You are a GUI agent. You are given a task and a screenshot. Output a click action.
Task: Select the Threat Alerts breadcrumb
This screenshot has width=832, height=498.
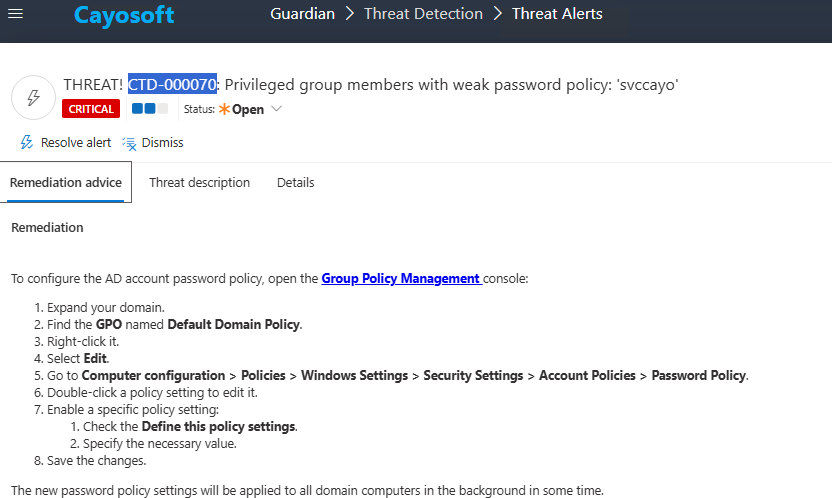coord(557,15)
